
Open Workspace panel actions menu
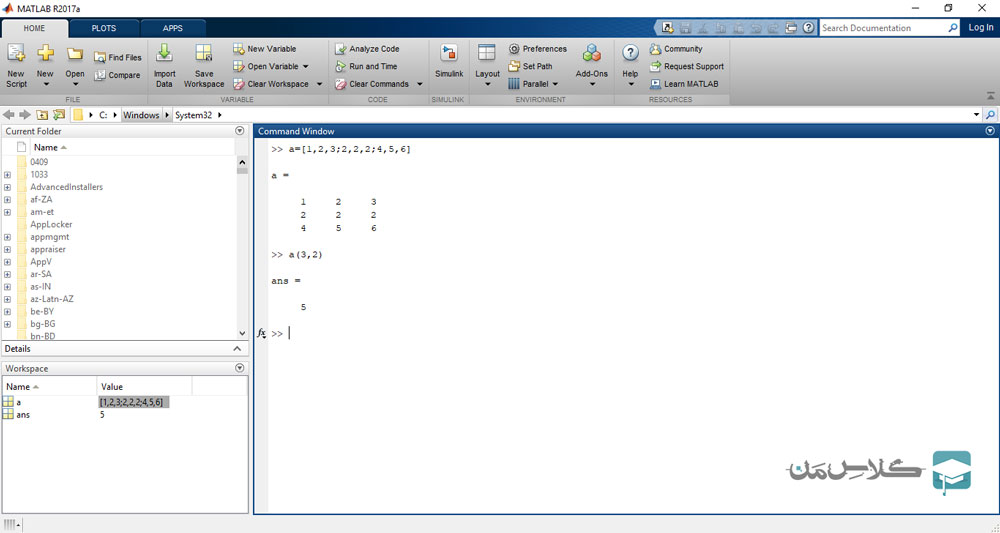click(x=240, y=368)
